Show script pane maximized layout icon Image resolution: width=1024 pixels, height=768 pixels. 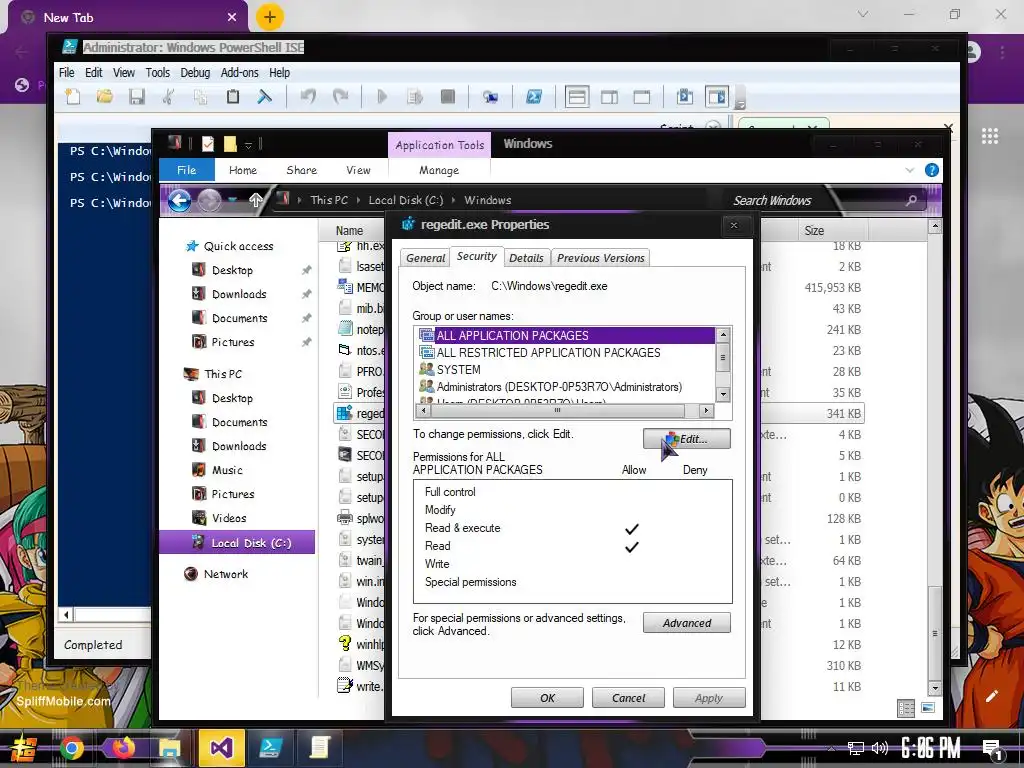click(x=642, y=97)
